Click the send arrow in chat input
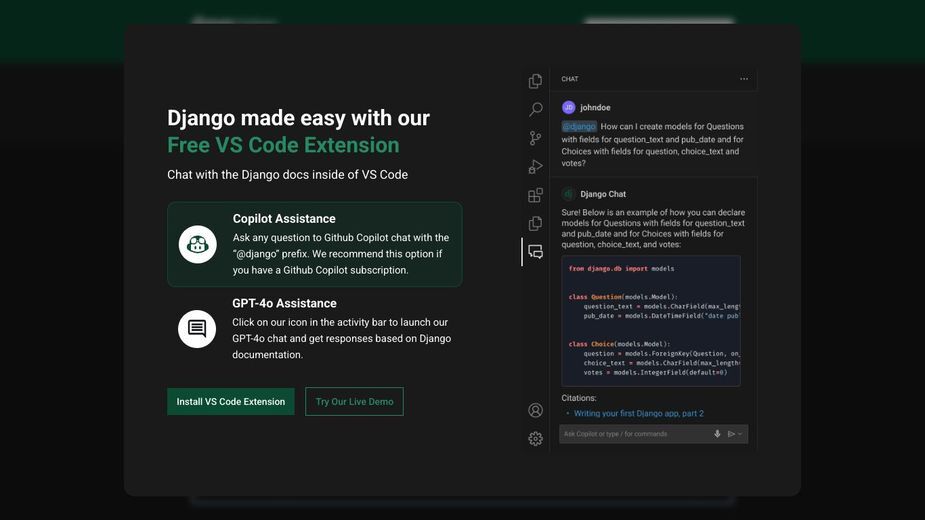This screenshot has width=925, height=520. coord(731,434)
